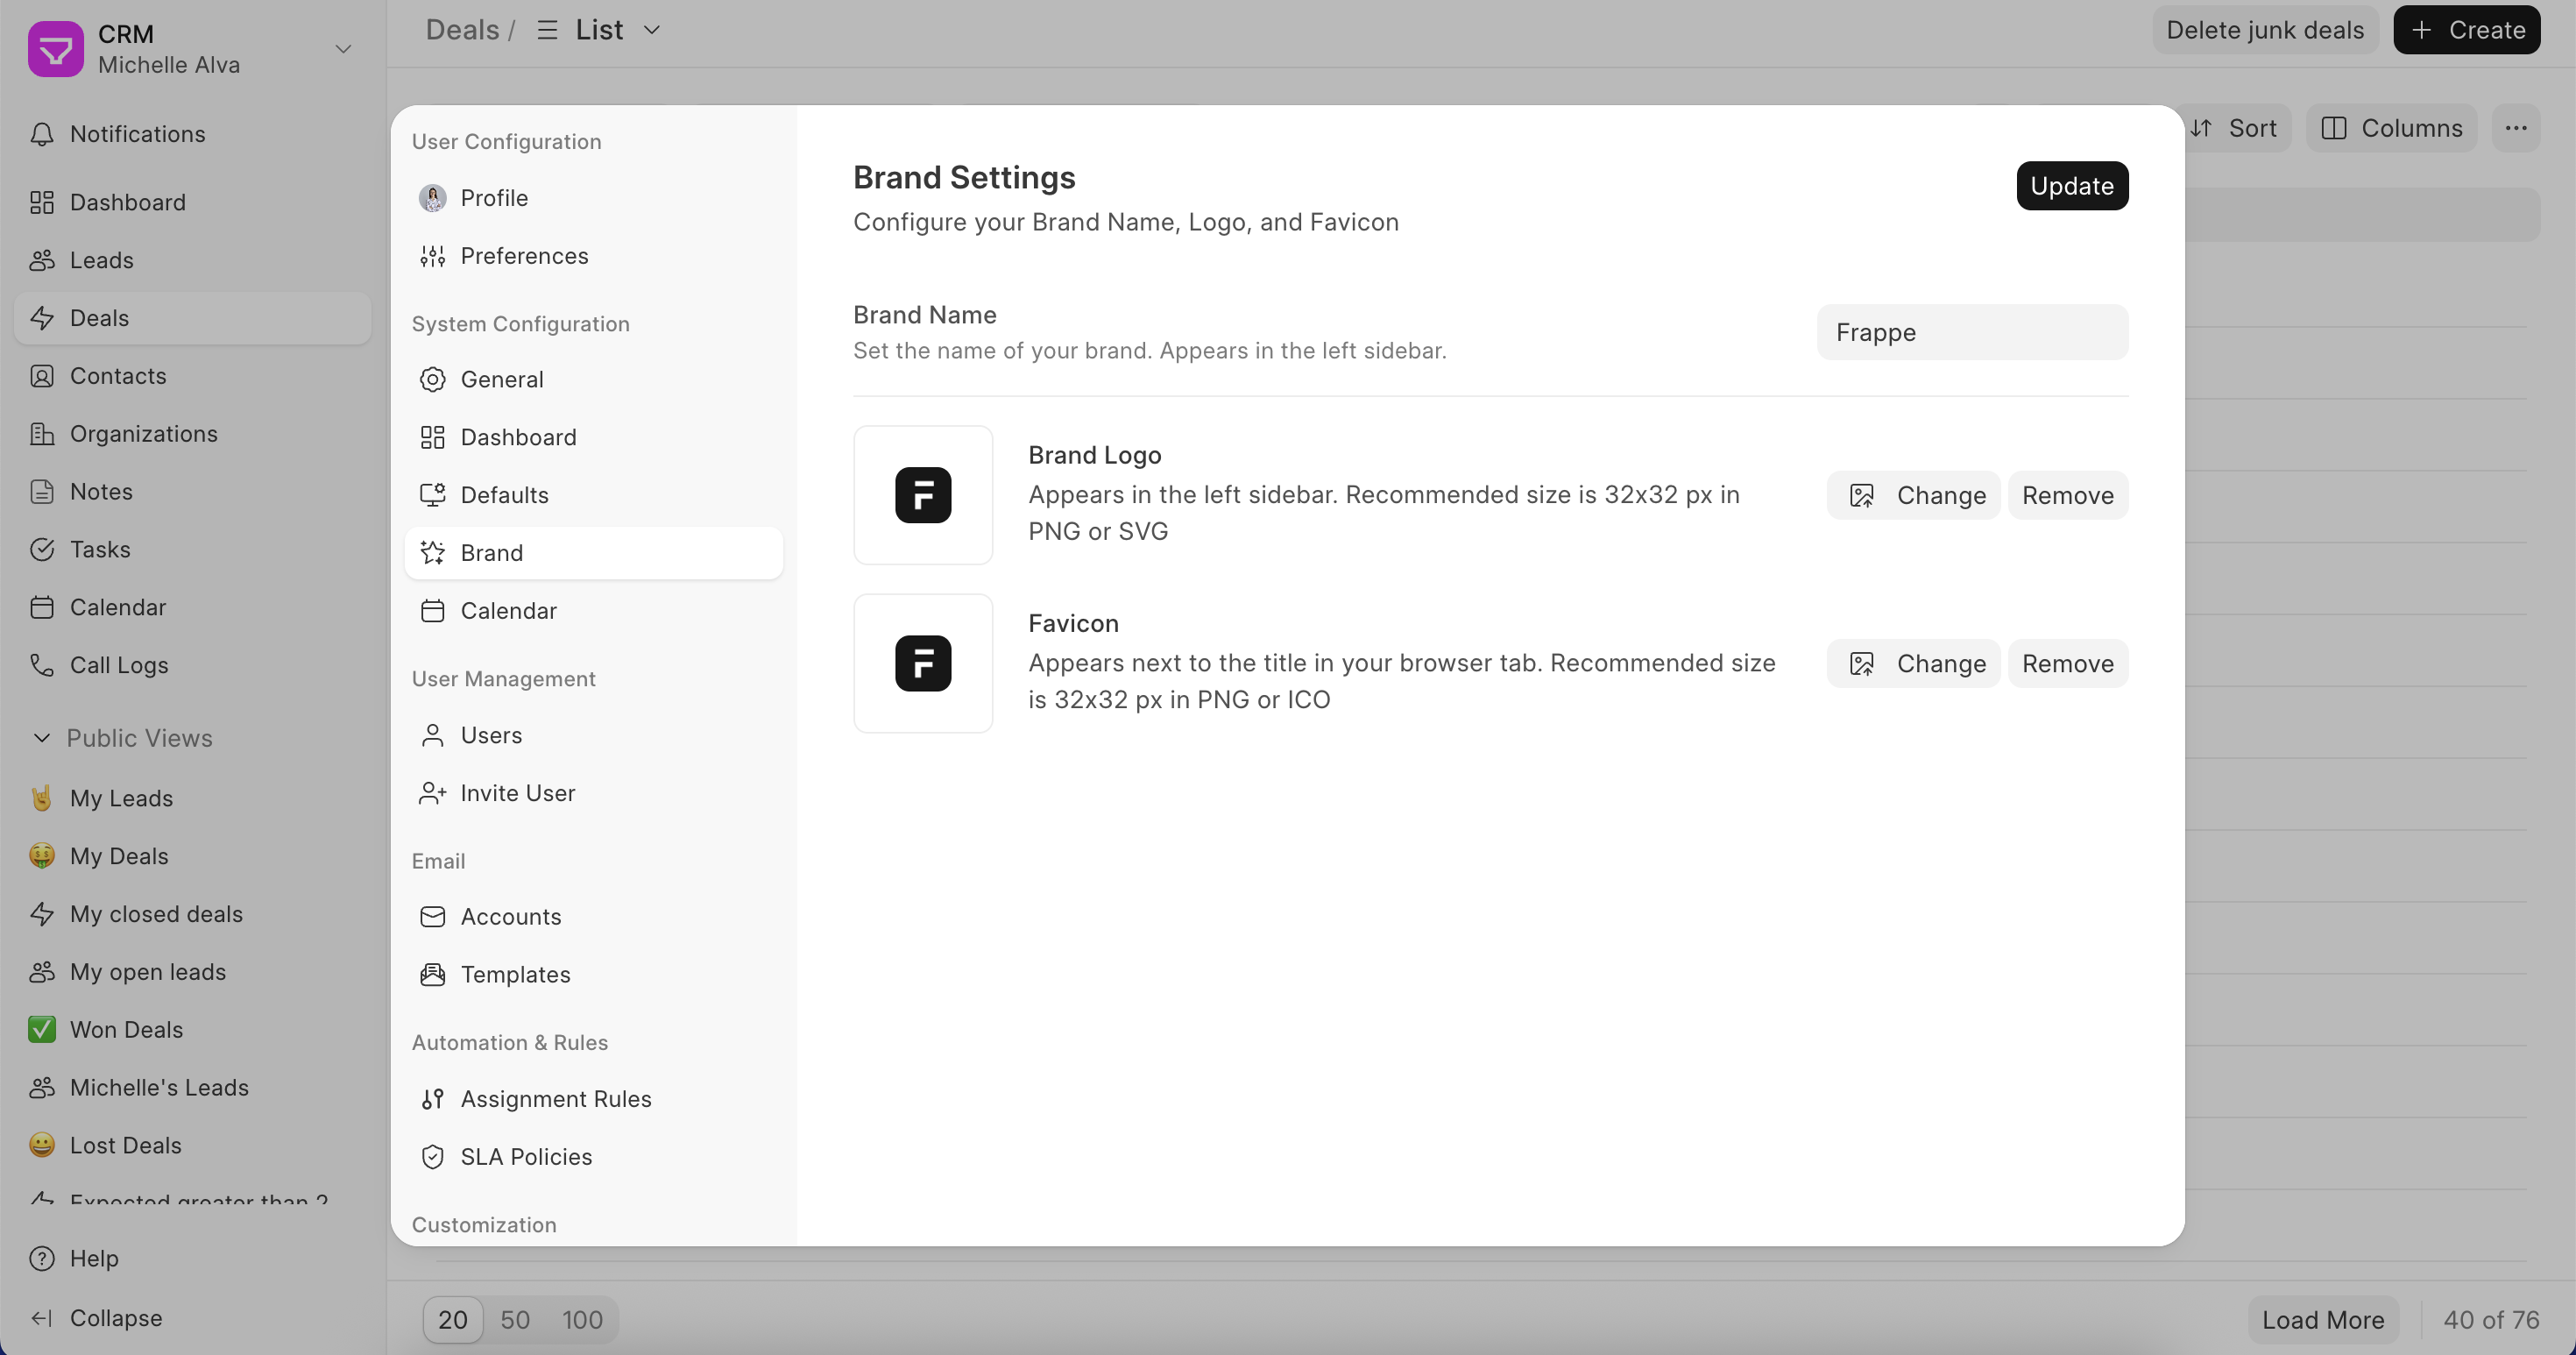2576x1355 pixels.
Task: Open Email Accounts settings
Action: point(510,917)
